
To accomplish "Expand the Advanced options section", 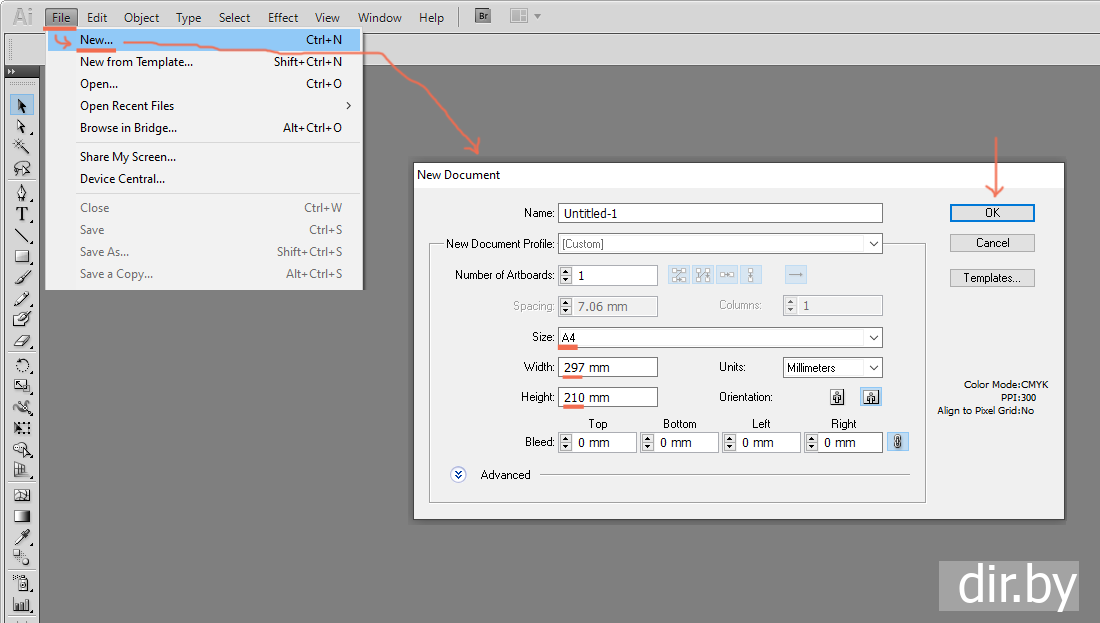I will (459, 475).
